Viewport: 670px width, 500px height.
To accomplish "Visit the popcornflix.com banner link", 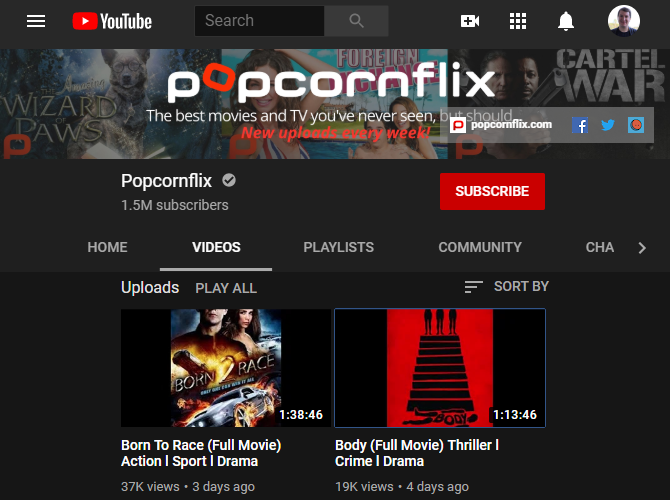I will 501,125.
